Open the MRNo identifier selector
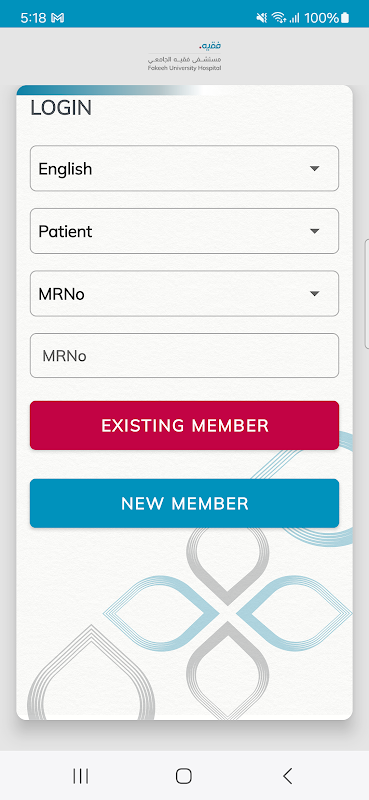This screenshot has height=800, width=369. click(x=184, y=293)
